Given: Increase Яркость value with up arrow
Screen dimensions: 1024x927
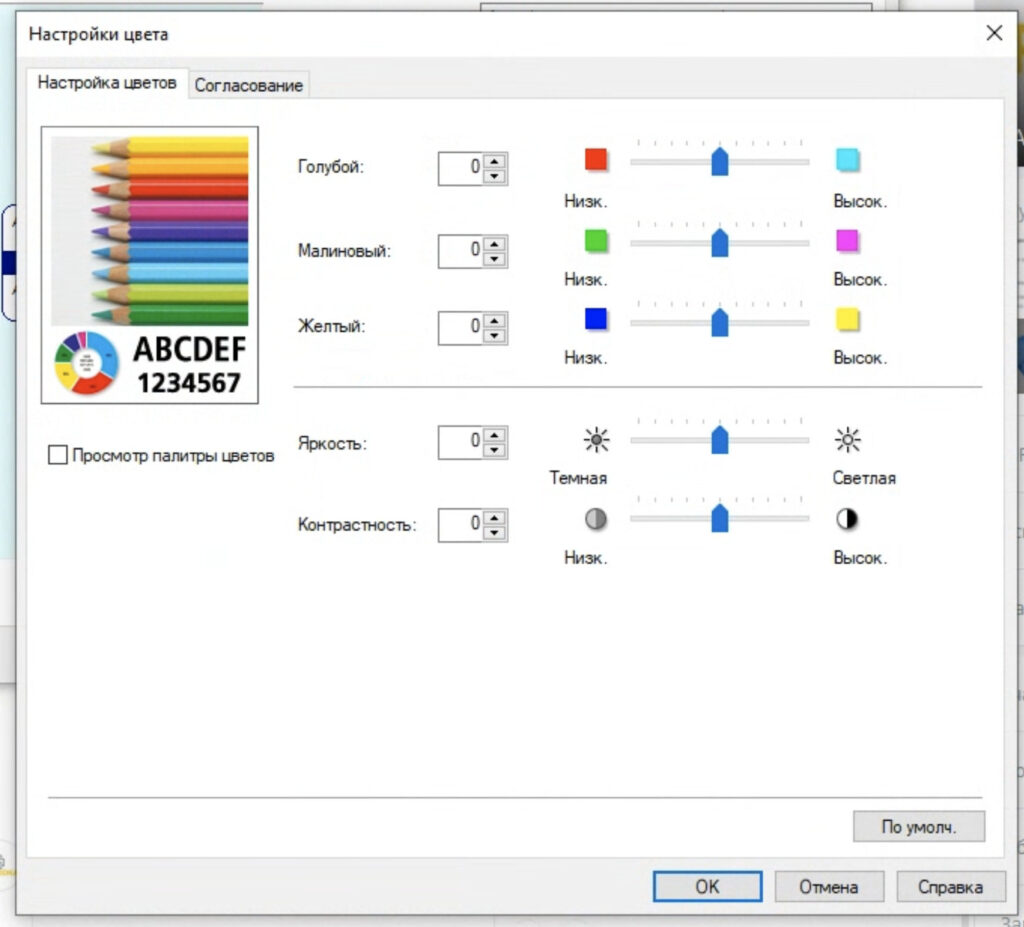Looking at the screenshot, I should pyautogui.click(x=495, y=435).
